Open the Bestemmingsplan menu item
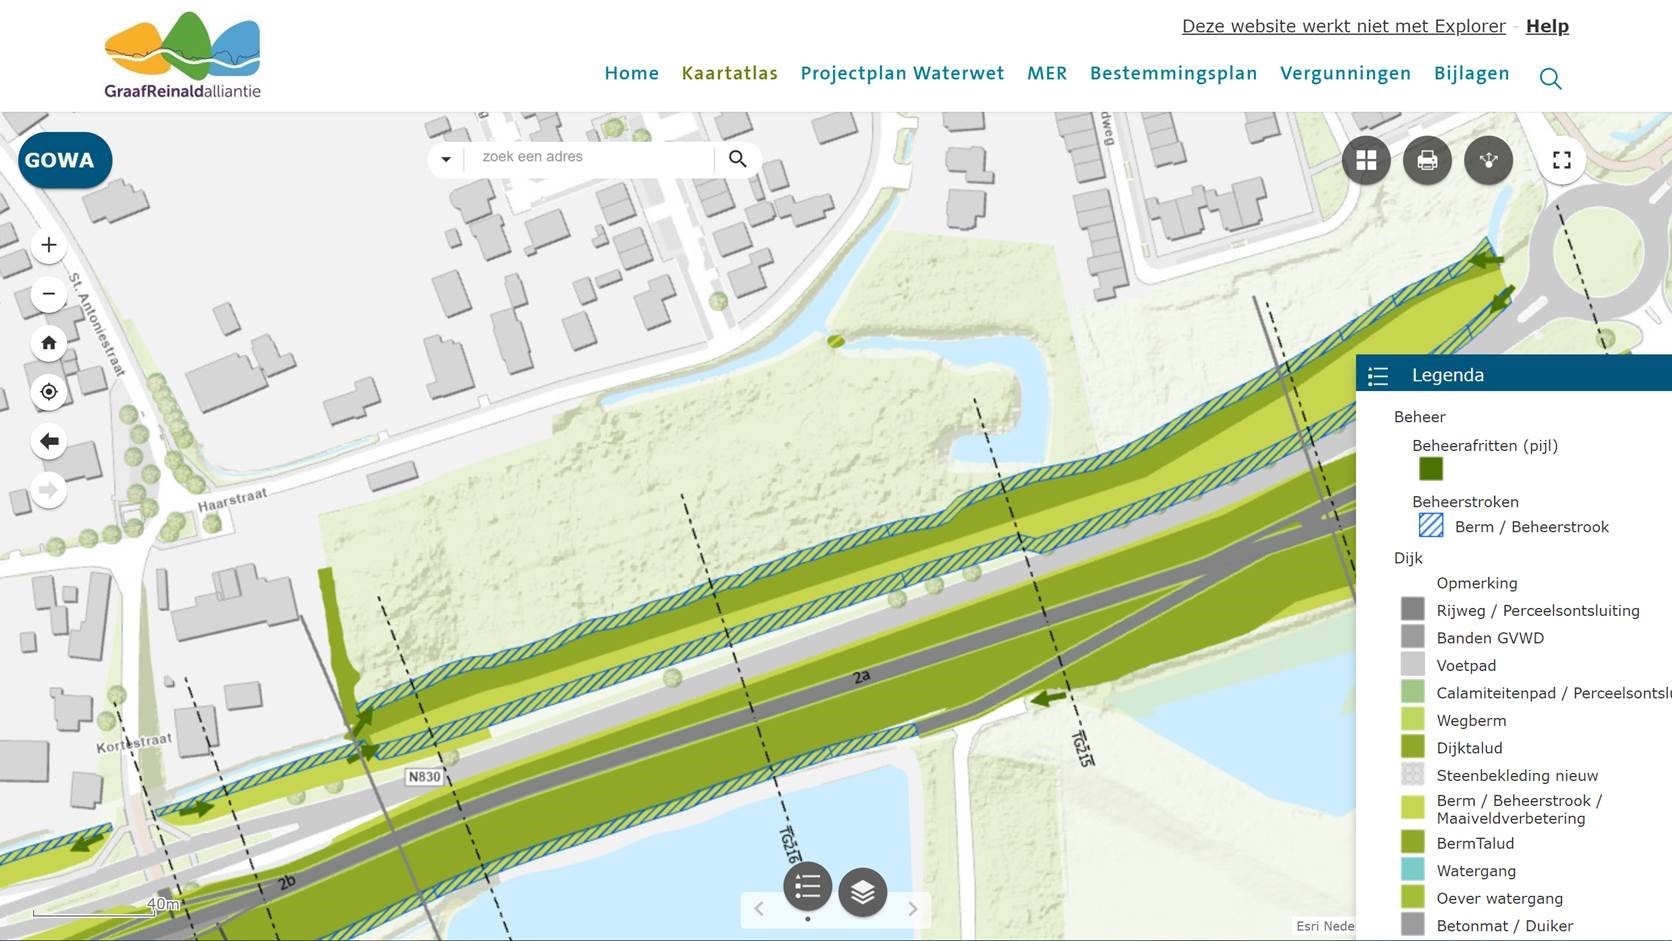This screenshot has width=1672, height=941. [x=1173, y=73]
